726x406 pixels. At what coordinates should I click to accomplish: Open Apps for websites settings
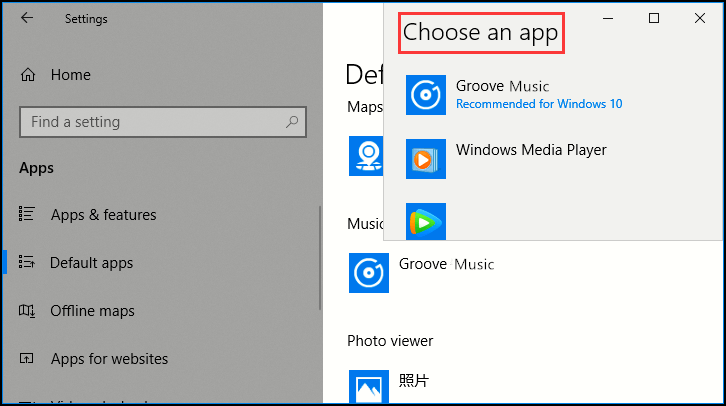point(109,359)
